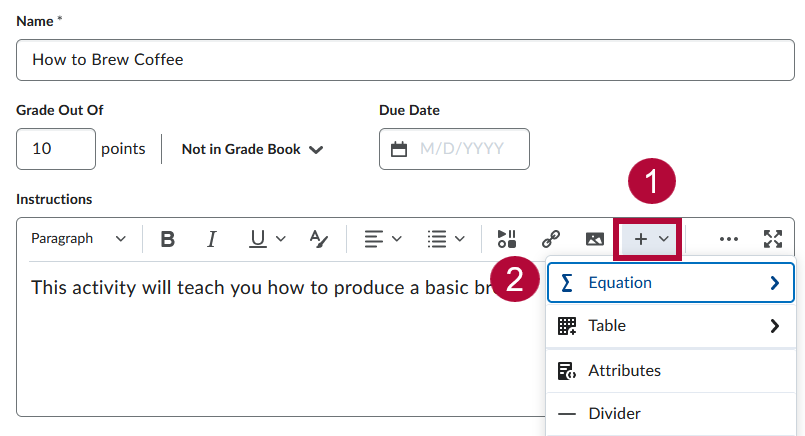The image size is (805, 436).
Task: Click the insert image icon
Action: pyautogui.click(x=594, y=239)
